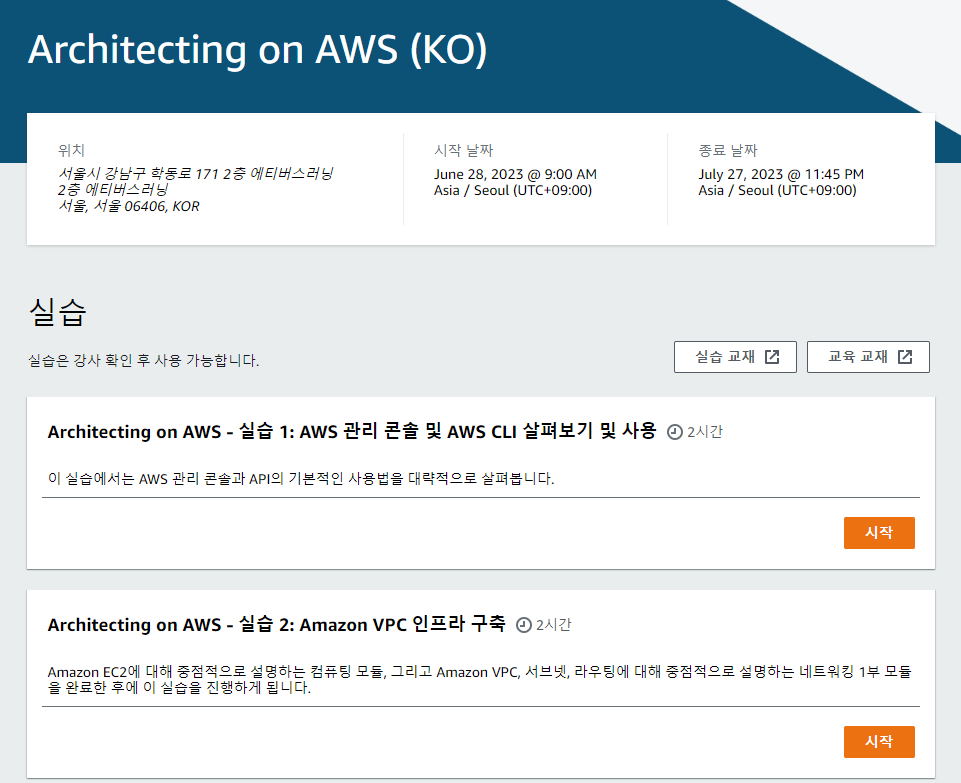The width and height of the screenshot is (961, 783).
Task: Click the 시작 날짜 label
Action: (463, 150)
